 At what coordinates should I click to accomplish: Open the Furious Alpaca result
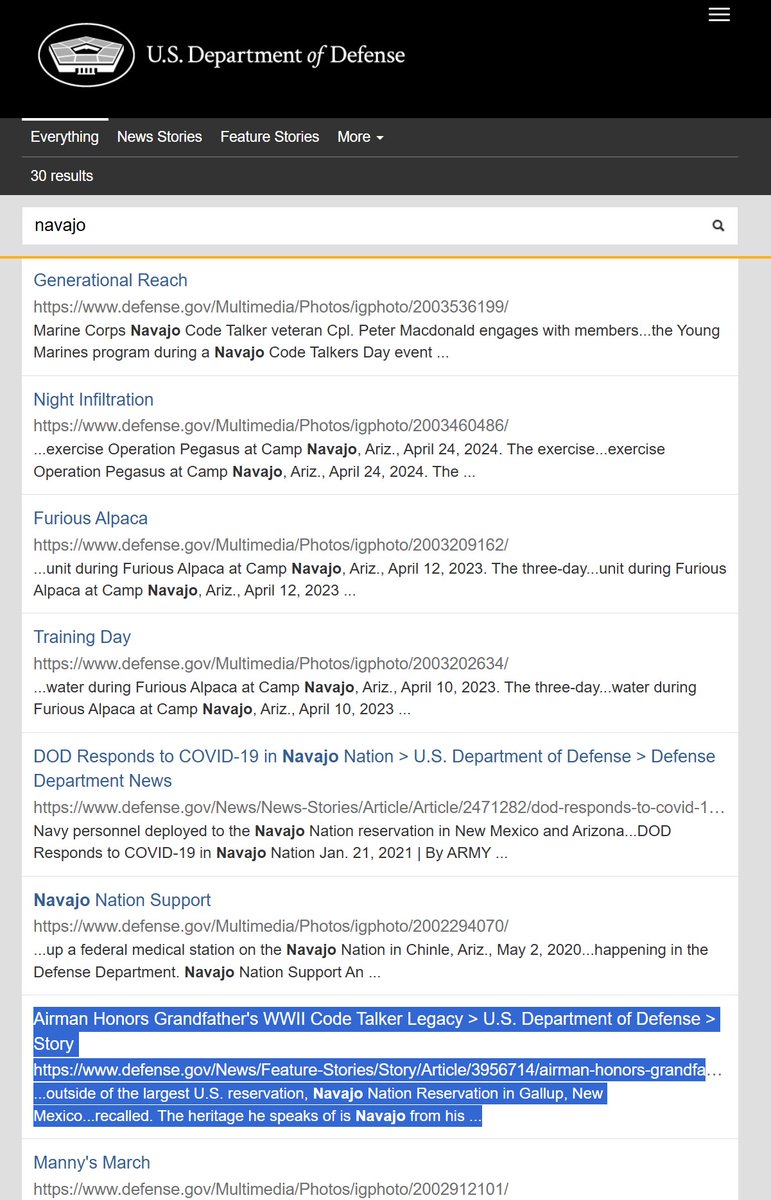90,518
